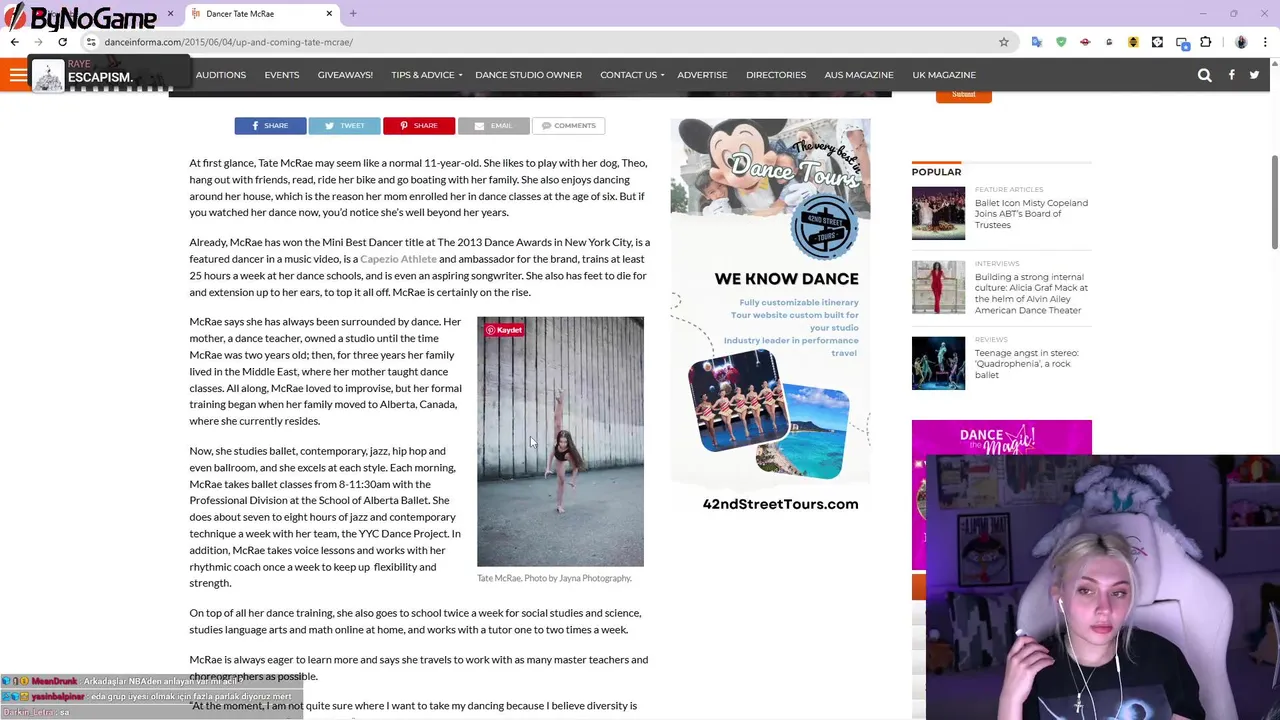Screen dimensions: 1280x720
Task: Click the FEATURE ARTICLES category label
Action: [x=1009, y=189]
